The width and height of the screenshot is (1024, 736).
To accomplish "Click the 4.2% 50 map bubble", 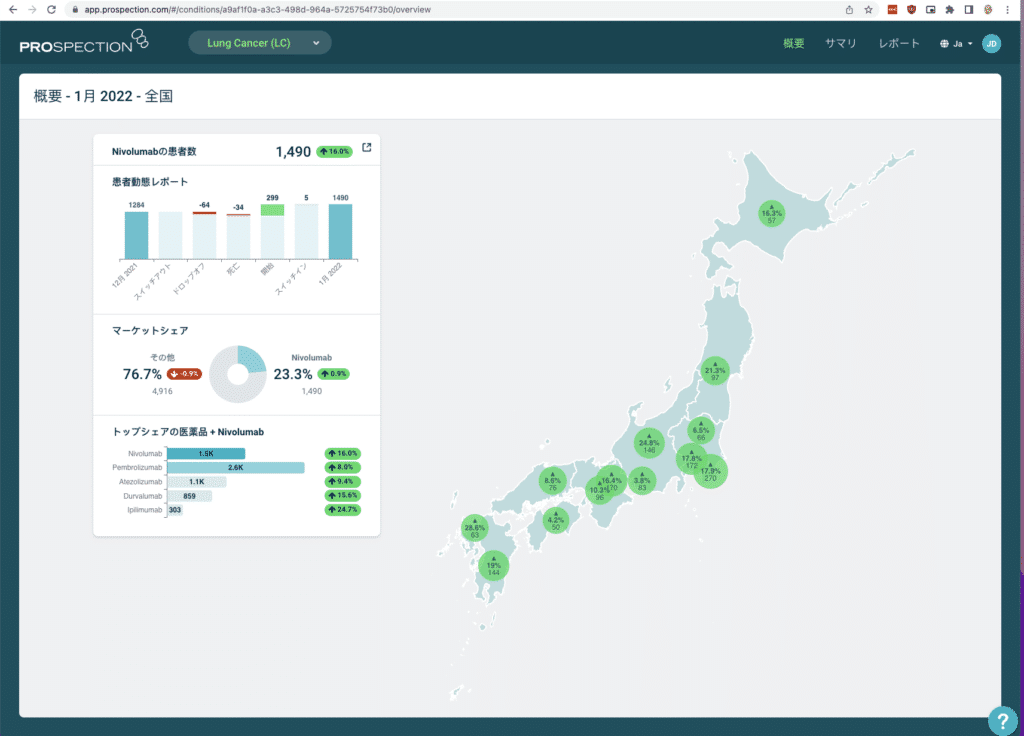I will pyautogui.click(x=556, y=520).
